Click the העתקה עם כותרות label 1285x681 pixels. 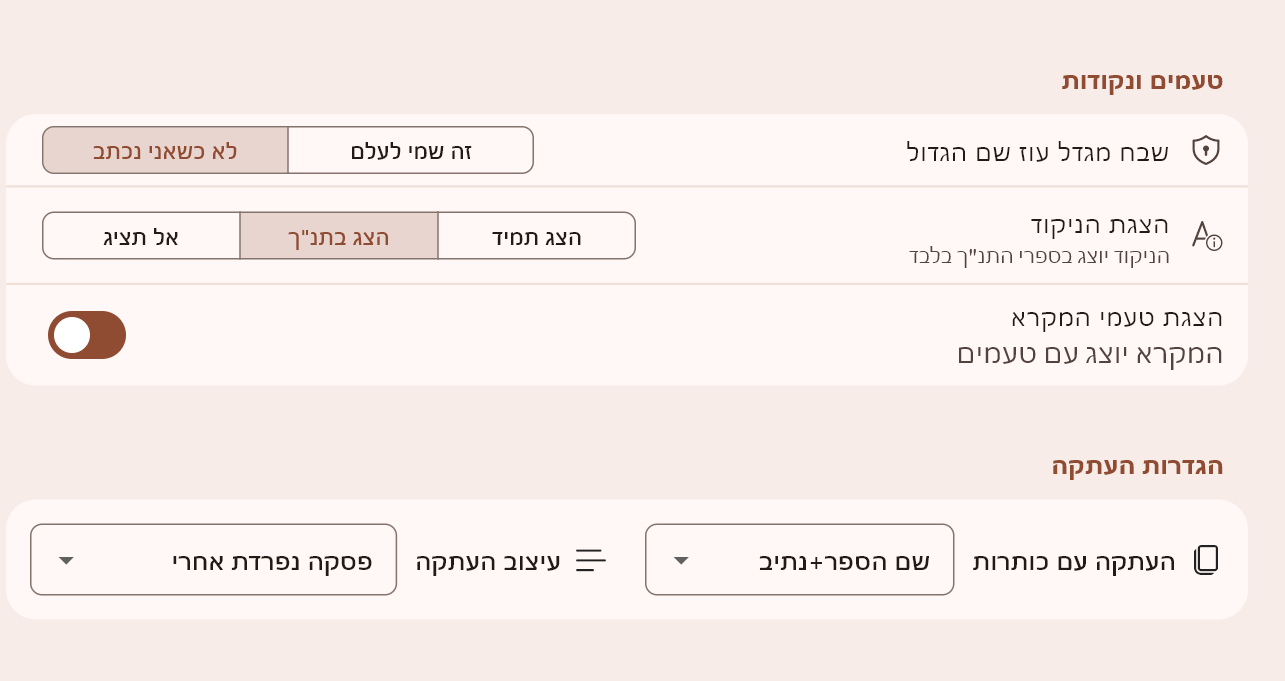click(x=1074, y=561)
